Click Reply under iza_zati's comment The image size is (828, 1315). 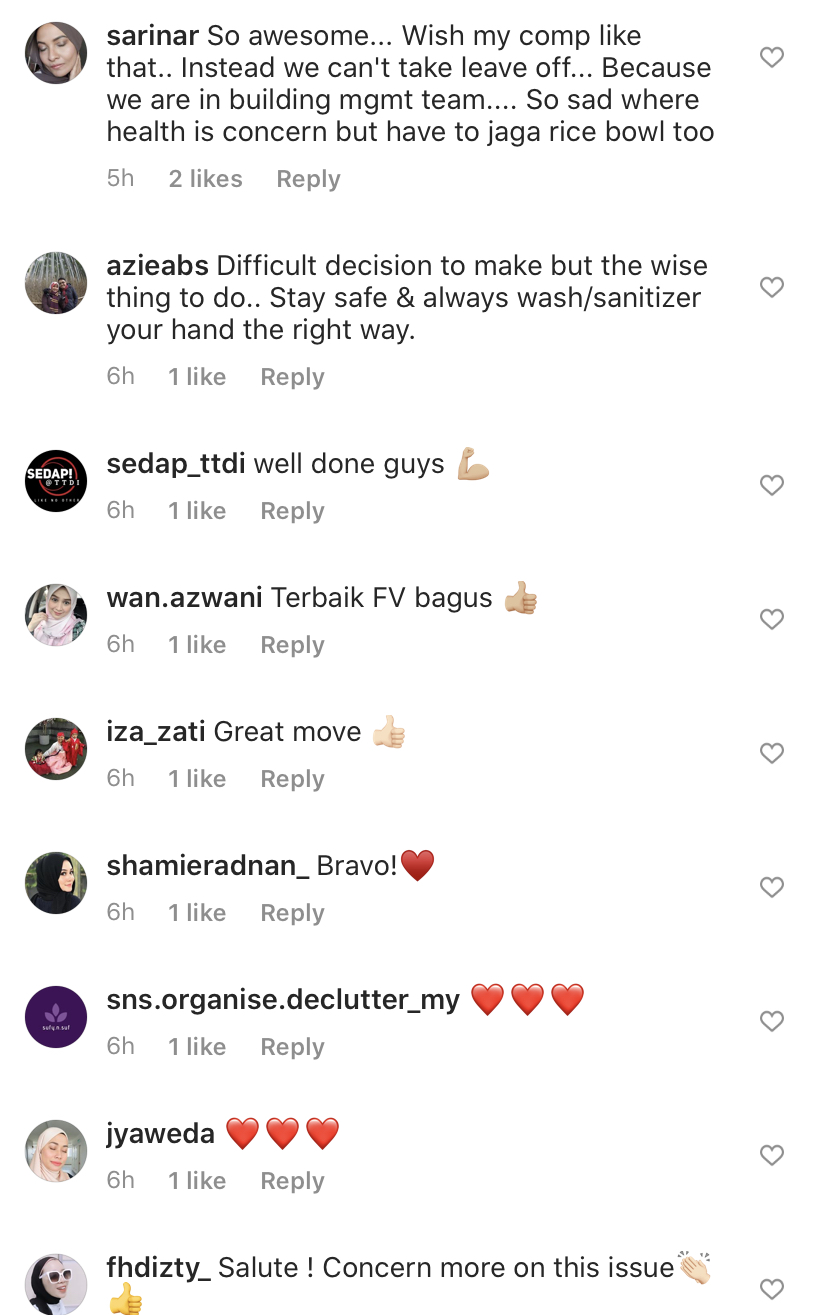pos(292,779)
